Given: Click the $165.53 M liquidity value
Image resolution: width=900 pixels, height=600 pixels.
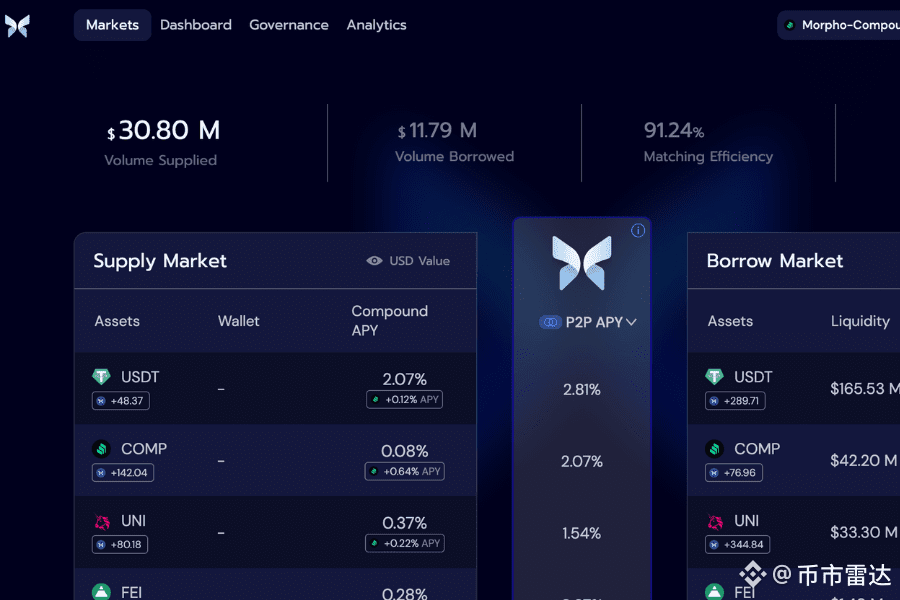Looking at the screenshot, I should click(865, 389).
